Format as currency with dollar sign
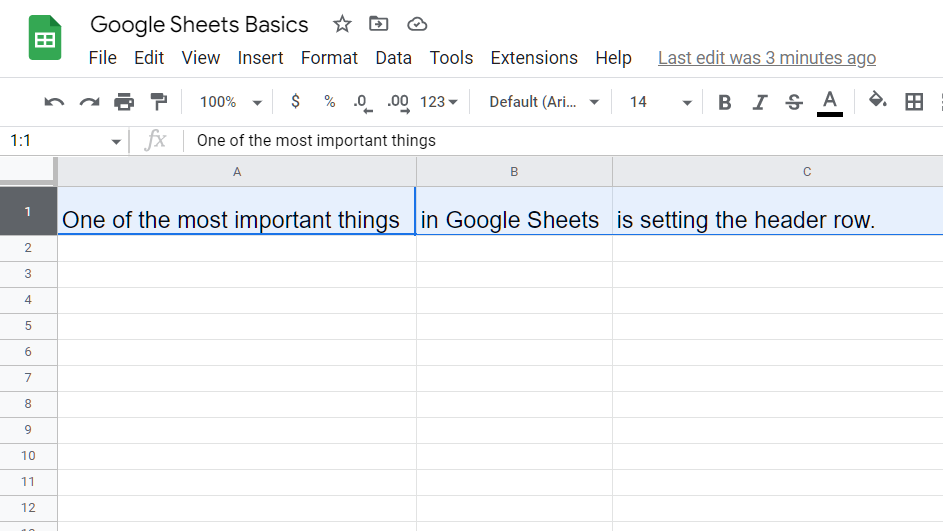943x531 pixels. pos(295,101)
